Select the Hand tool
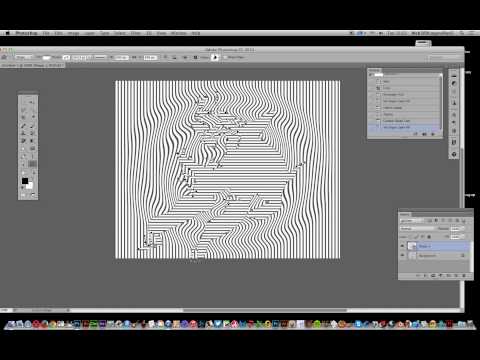Image resolution: width=480 pixels, height=360 pixels. point(23,173)
